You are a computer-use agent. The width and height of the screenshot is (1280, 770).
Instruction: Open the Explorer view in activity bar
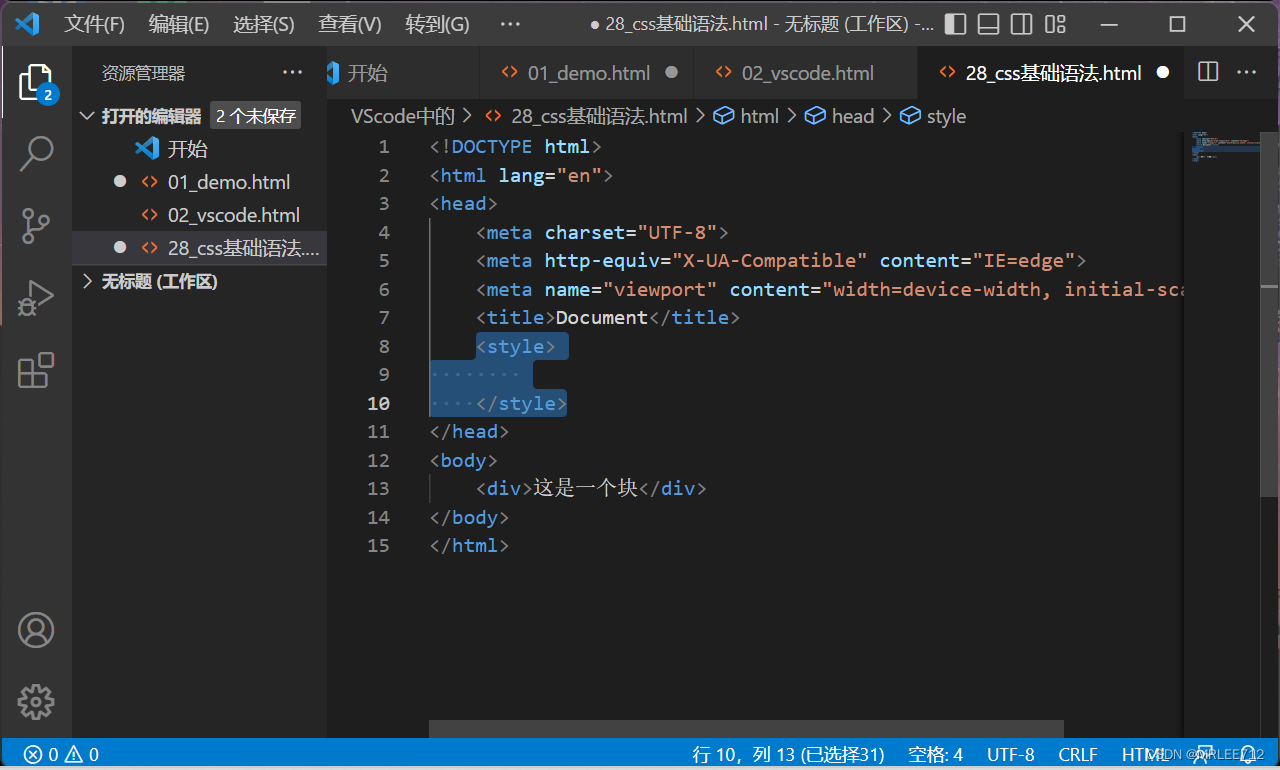tap(36, 83)
